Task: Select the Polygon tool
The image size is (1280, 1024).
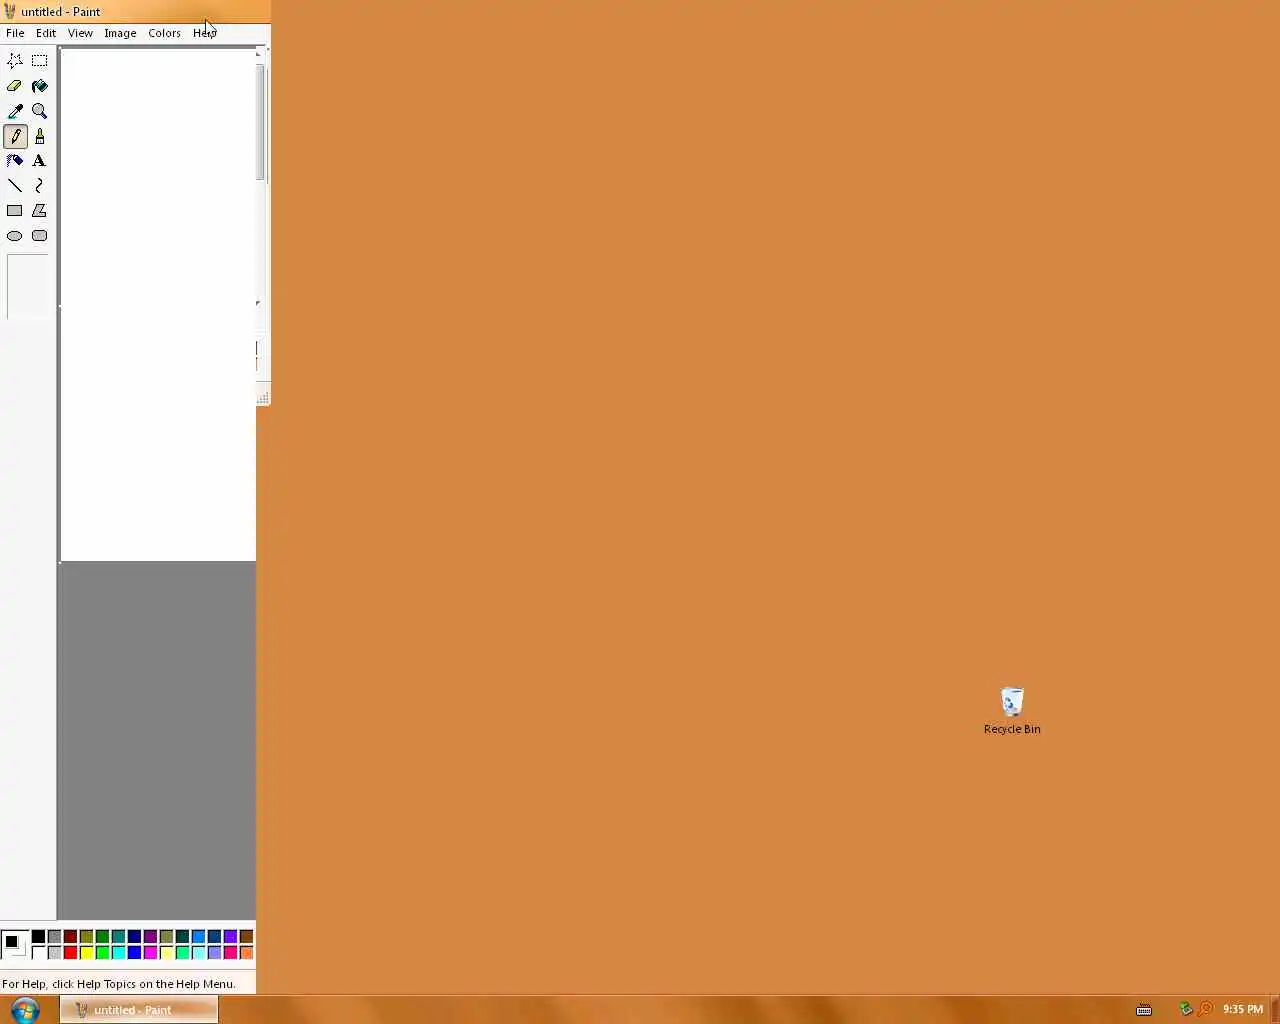Action: click(x=40, y=211)
